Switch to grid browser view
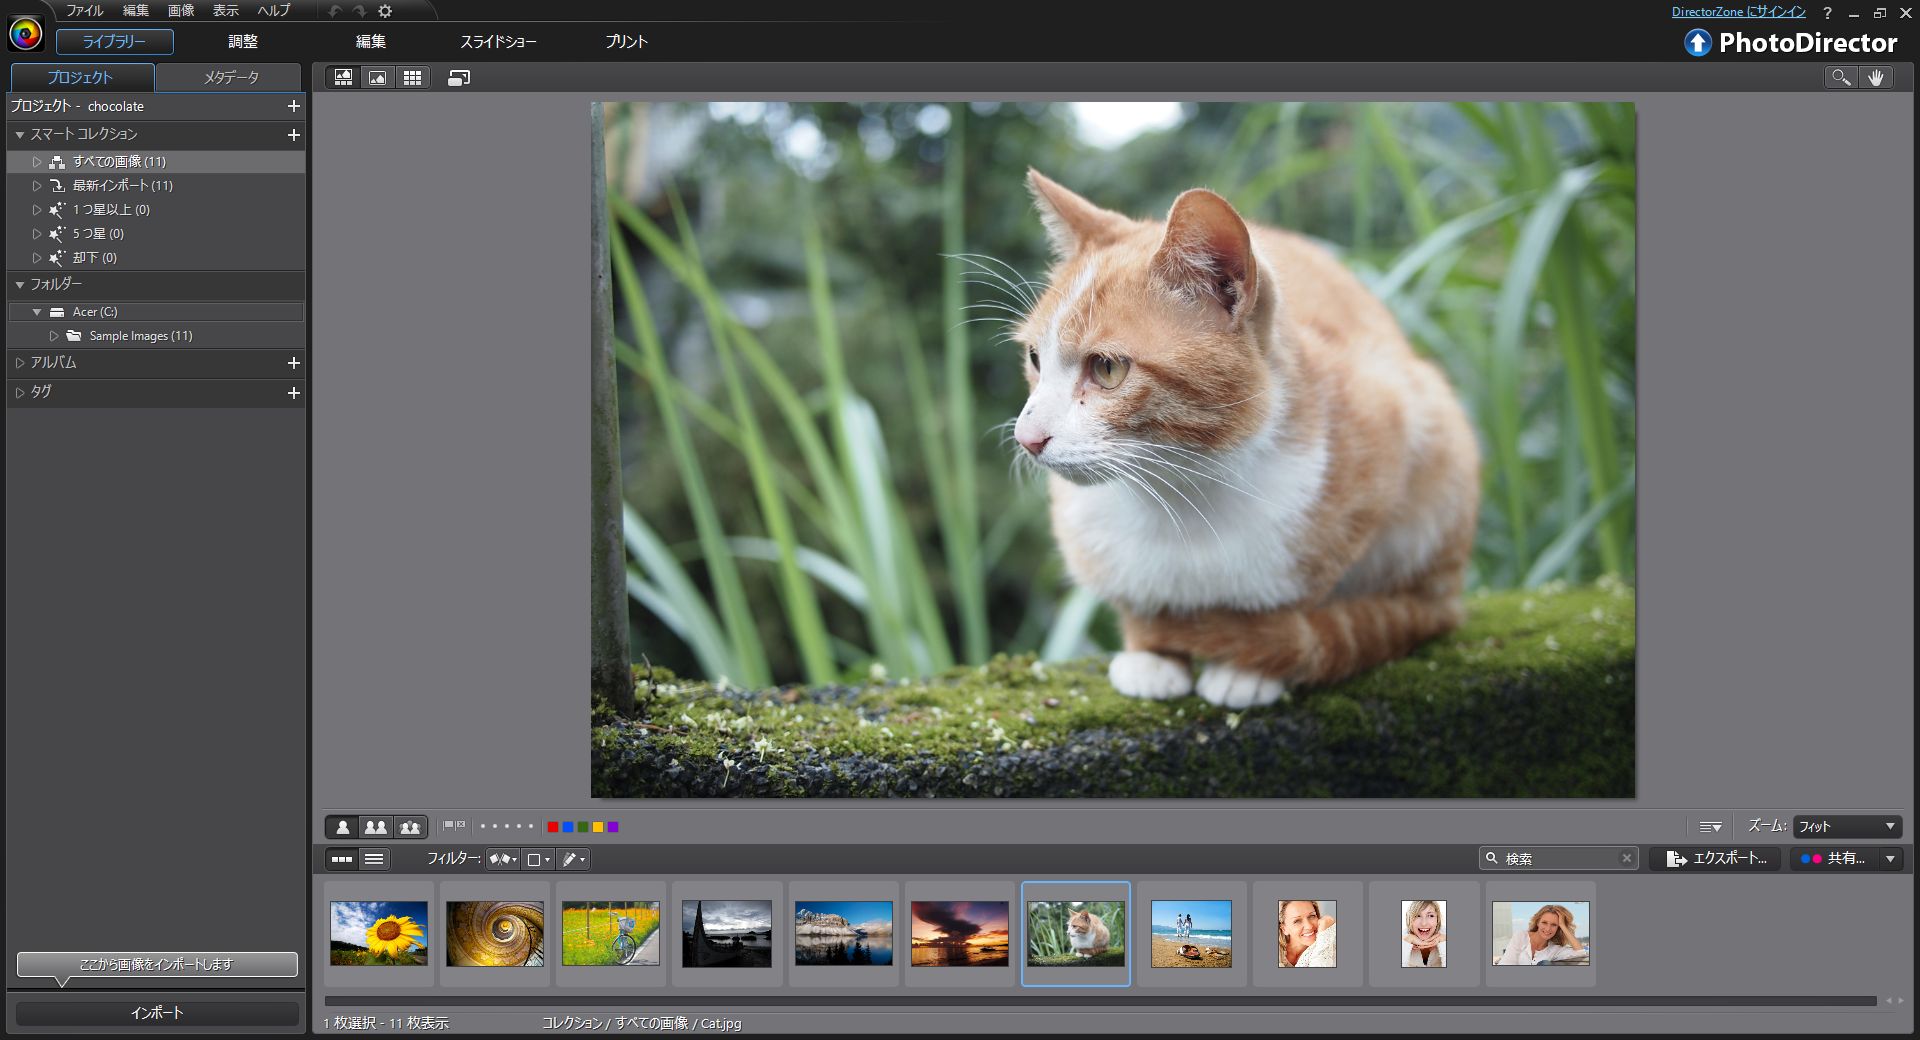 (412, 78)
